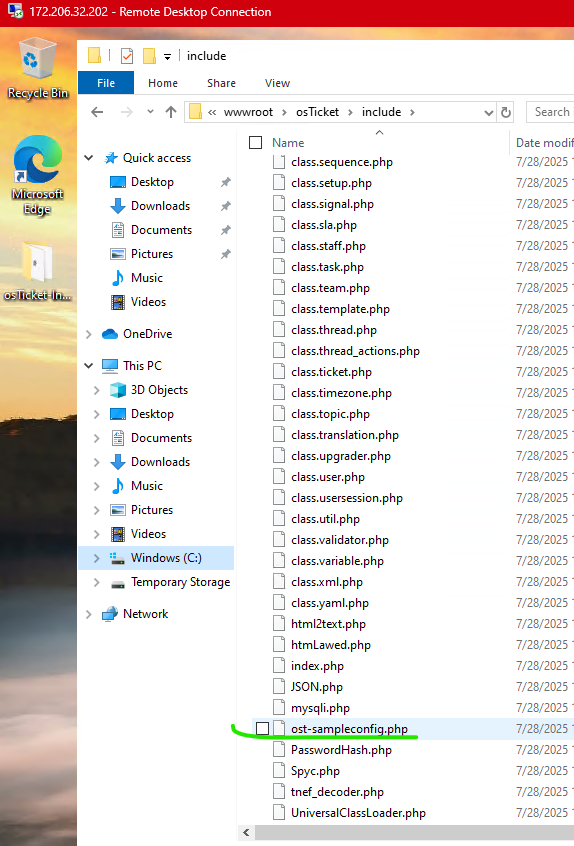Unpin Desktop using its pin icon
Viewport: 574px width, 846px height.
point(226,182)
